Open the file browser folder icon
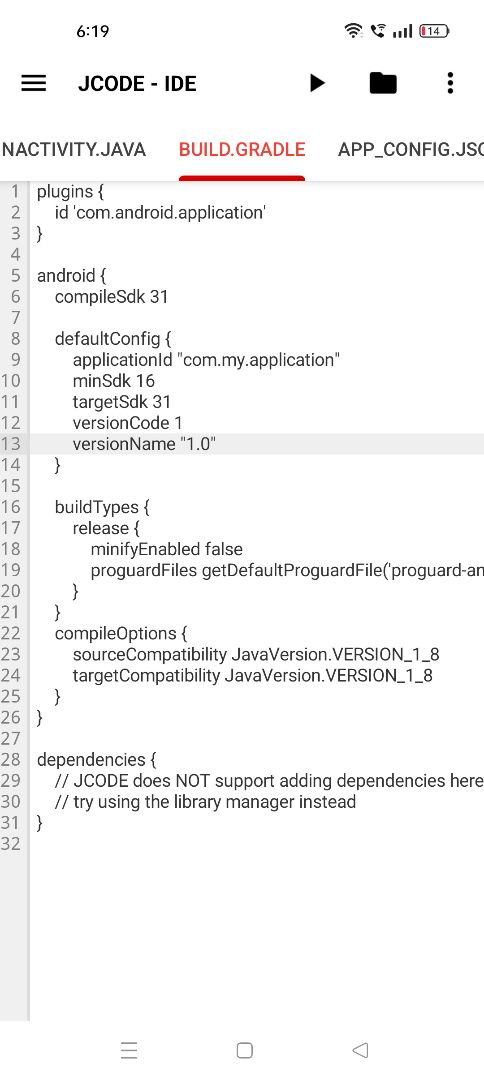 383,83
